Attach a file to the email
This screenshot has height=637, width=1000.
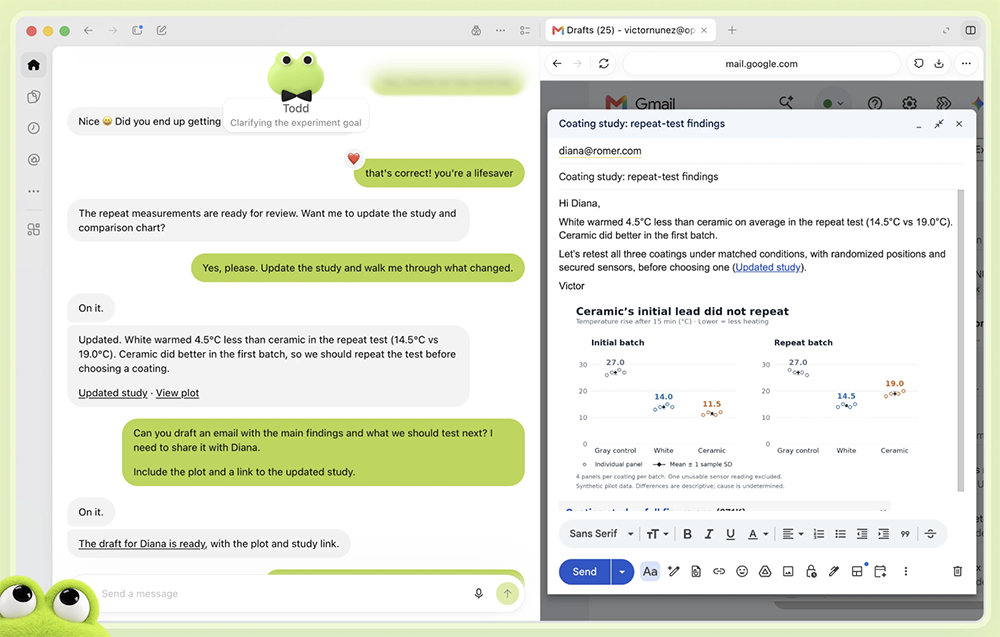coord(696,571)
